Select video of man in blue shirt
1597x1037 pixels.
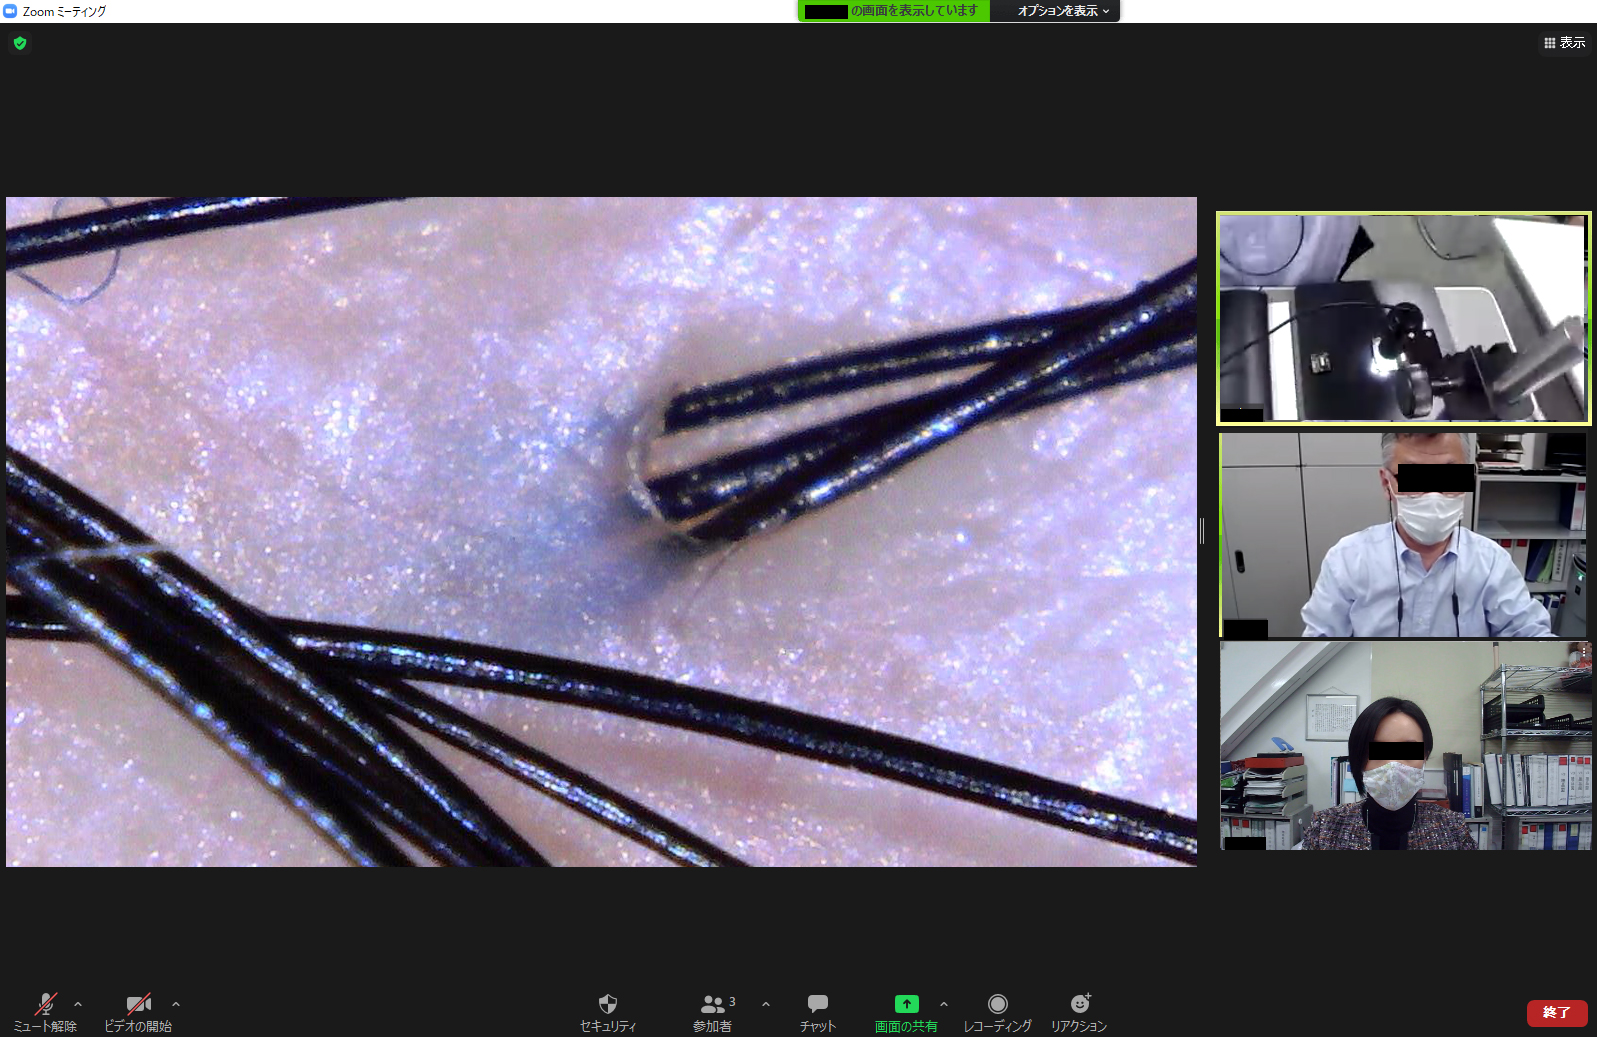1404,535
